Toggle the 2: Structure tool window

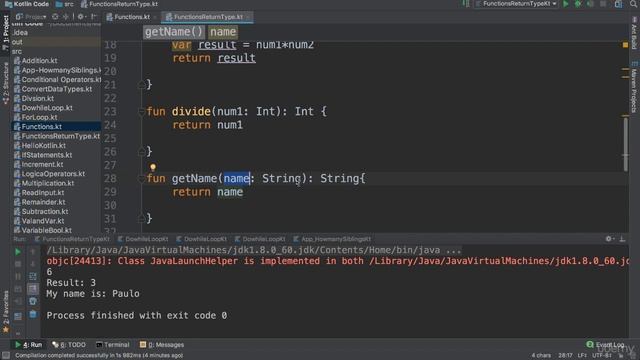6,84
